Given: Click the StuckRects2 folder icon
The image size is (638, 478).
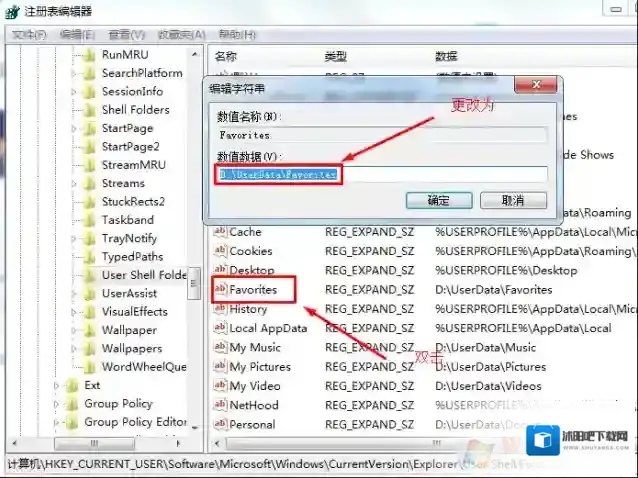Looking at the screenshot, I should point(89,201).
